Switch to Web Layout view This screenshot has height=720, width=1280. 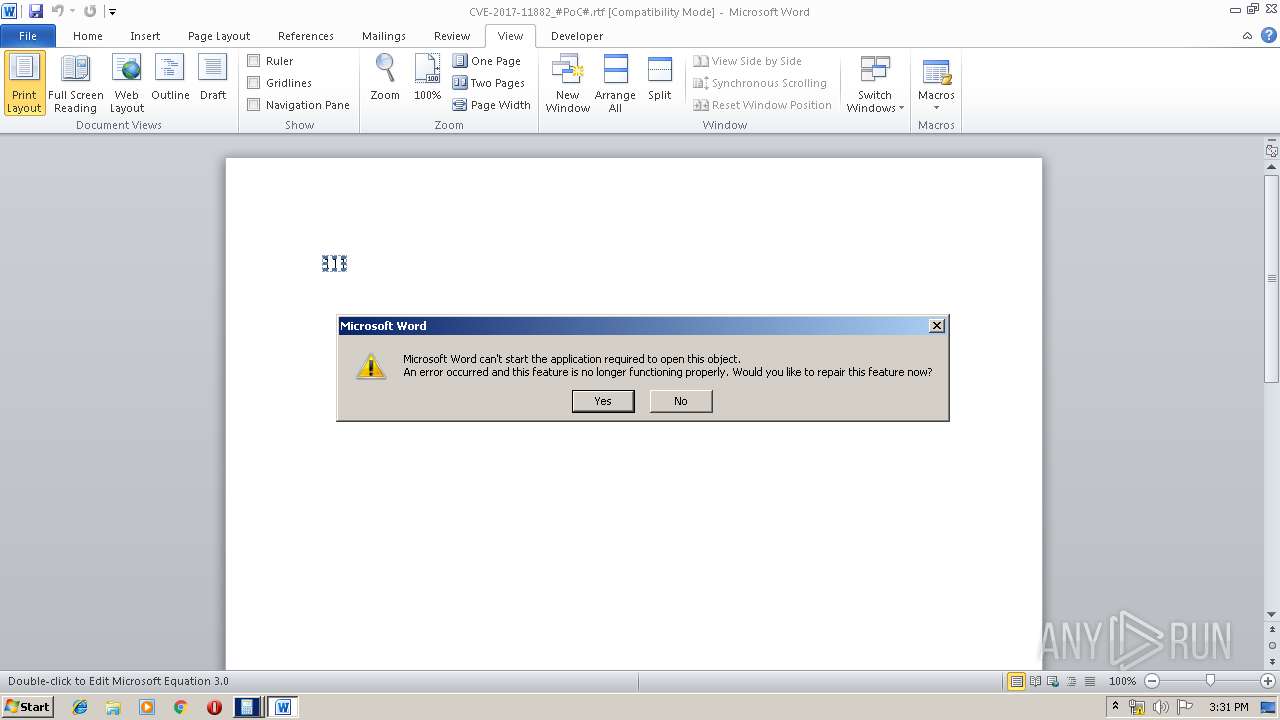(127, 84)
